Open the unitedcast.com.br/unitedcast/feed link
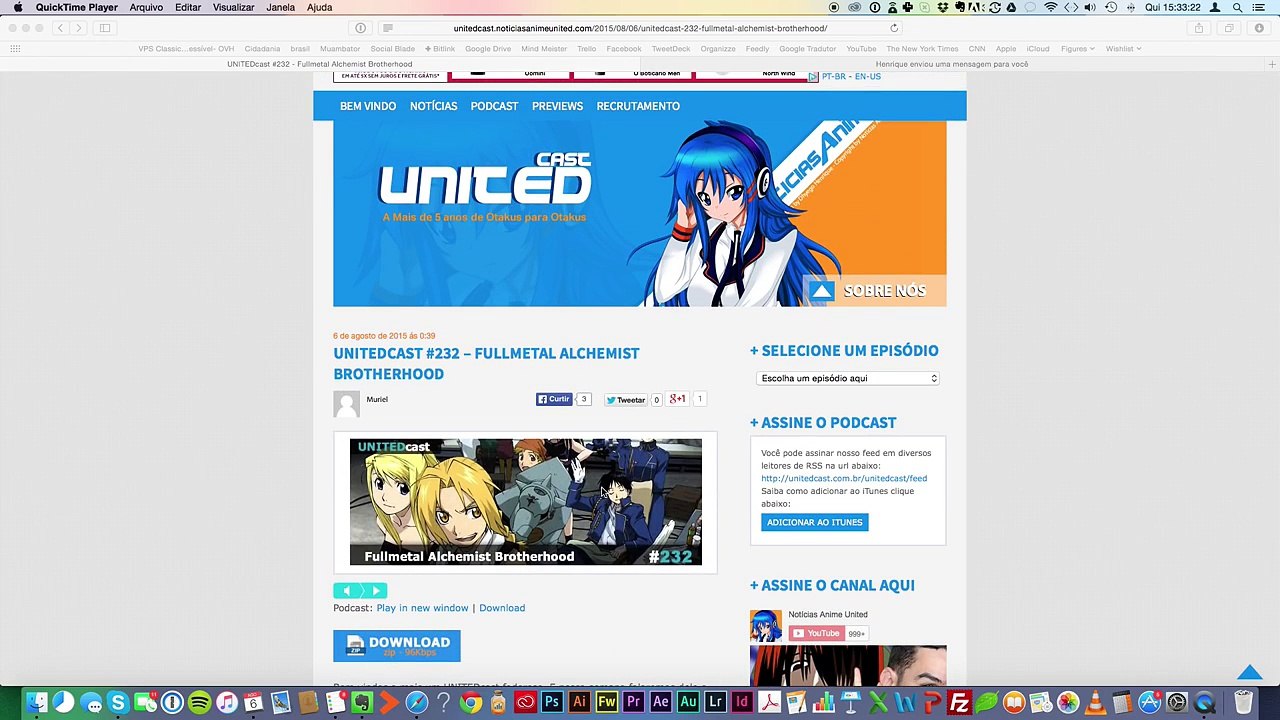The height and width of the screenshot is (720, 1280). pyautogui.click(x=844, y=478)
